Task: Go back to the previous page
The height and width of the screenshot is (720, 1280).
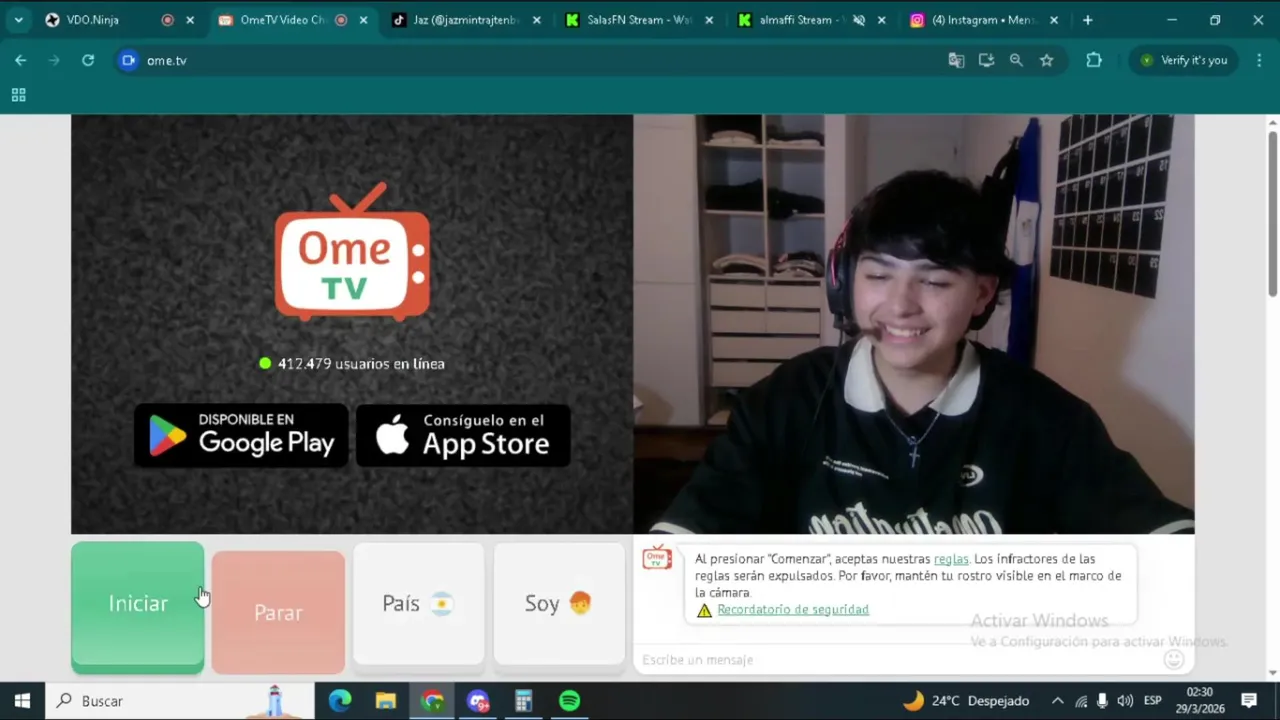Action: 21,60
